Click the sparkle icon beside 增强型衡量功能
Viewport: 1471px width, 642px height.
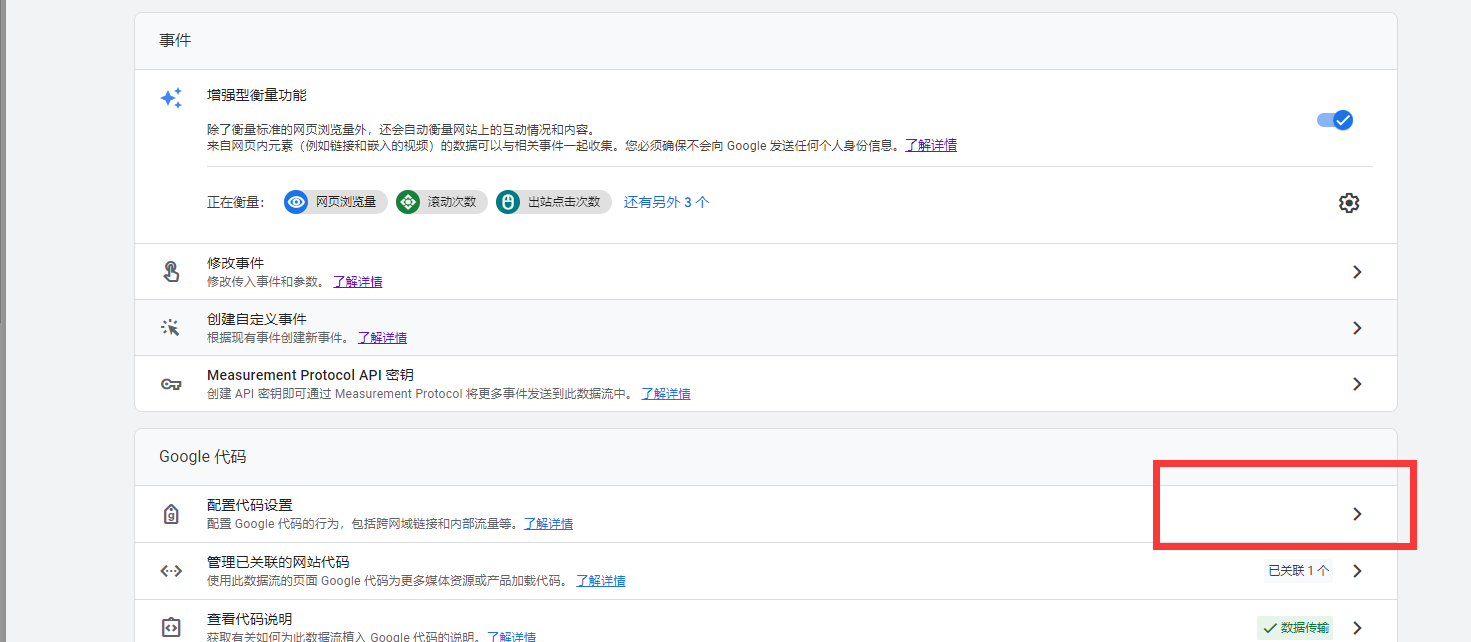click(x=170, y=97)
